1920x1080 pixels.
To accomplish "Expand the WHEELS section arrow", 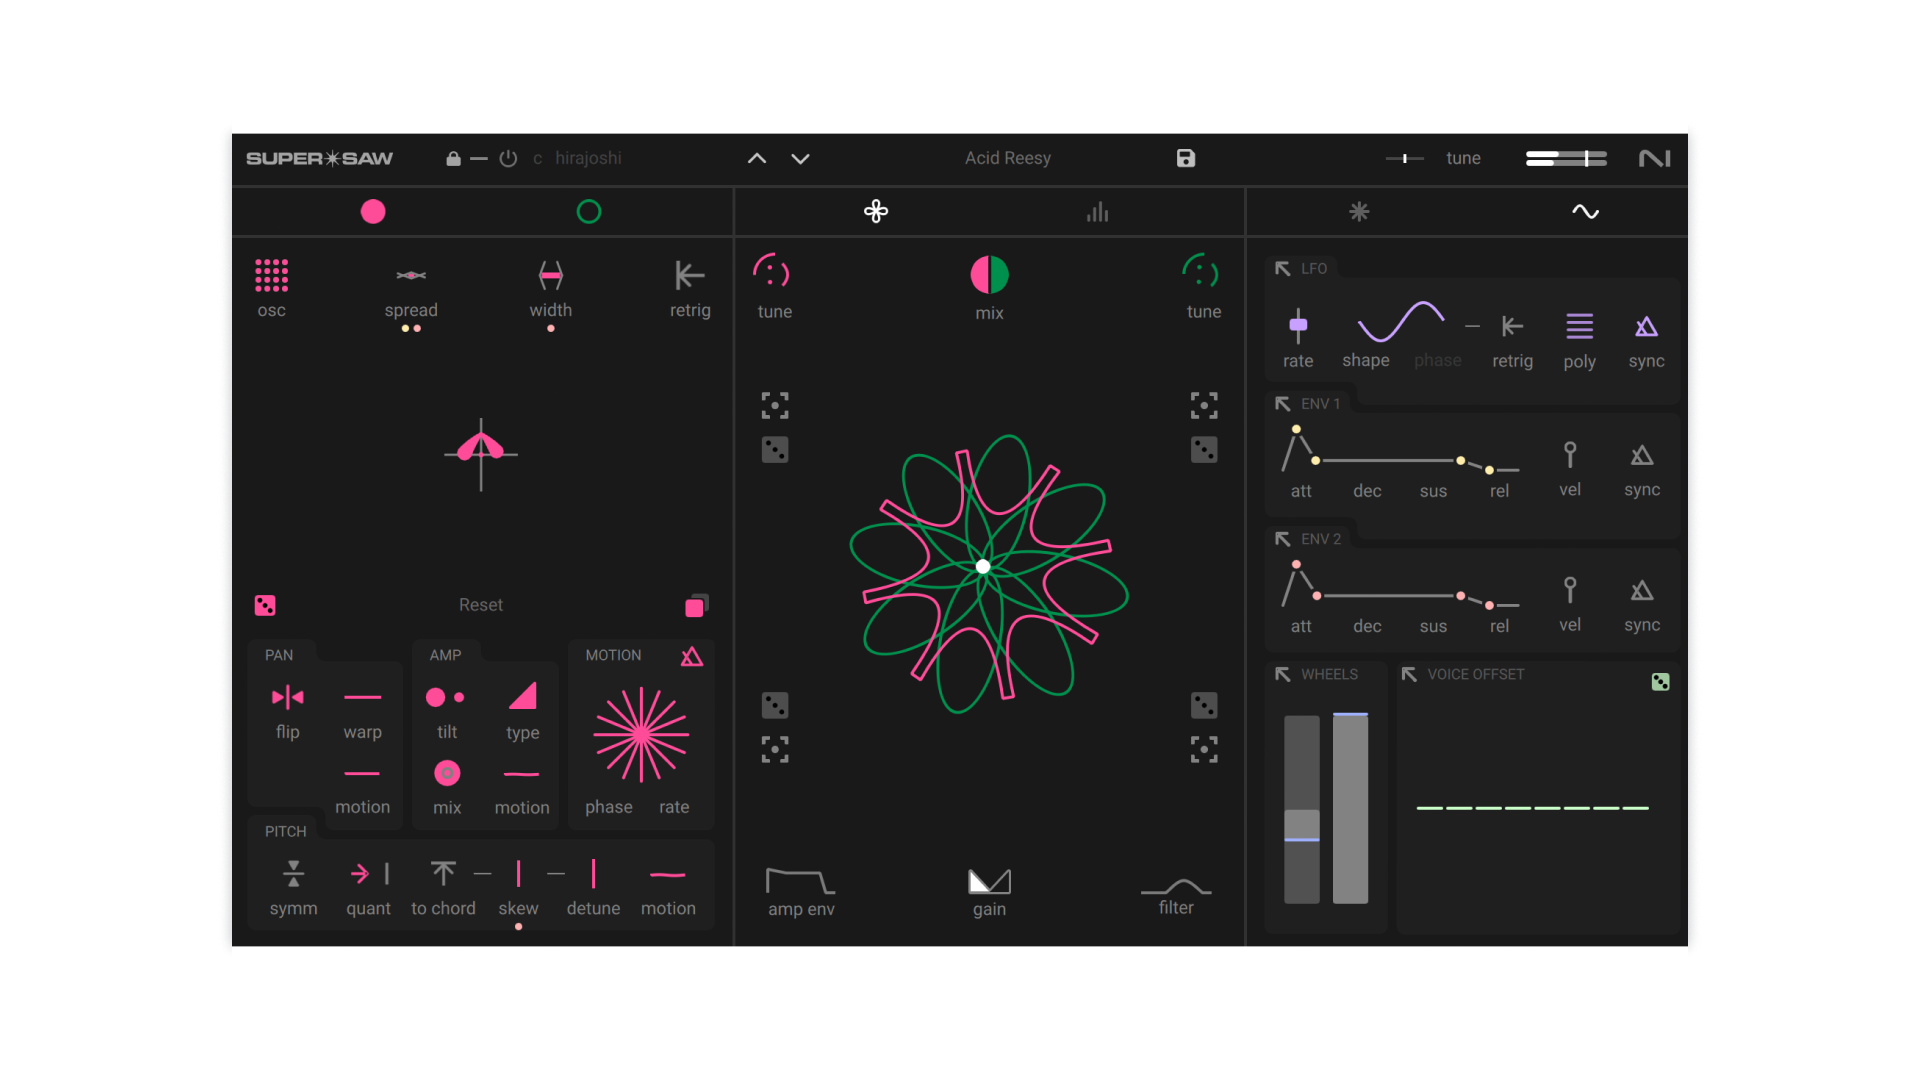I will 1283,675.
